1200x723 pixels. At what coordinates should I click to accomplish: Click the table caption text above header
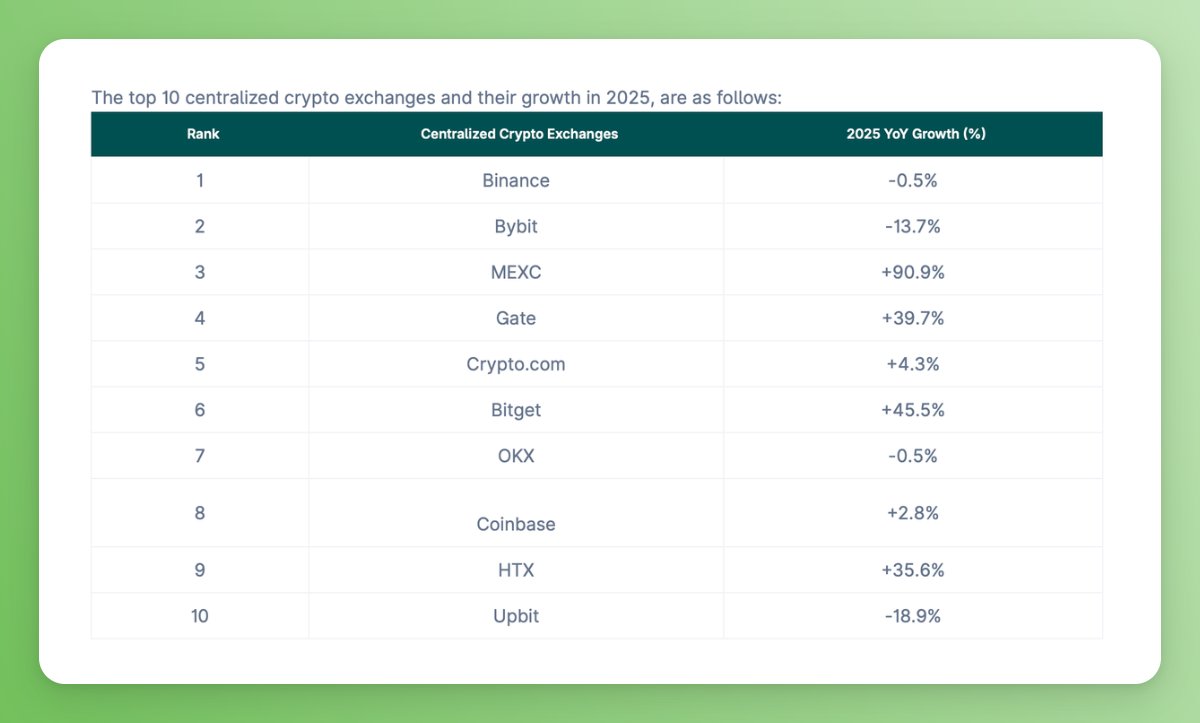[x=435, y=98]
